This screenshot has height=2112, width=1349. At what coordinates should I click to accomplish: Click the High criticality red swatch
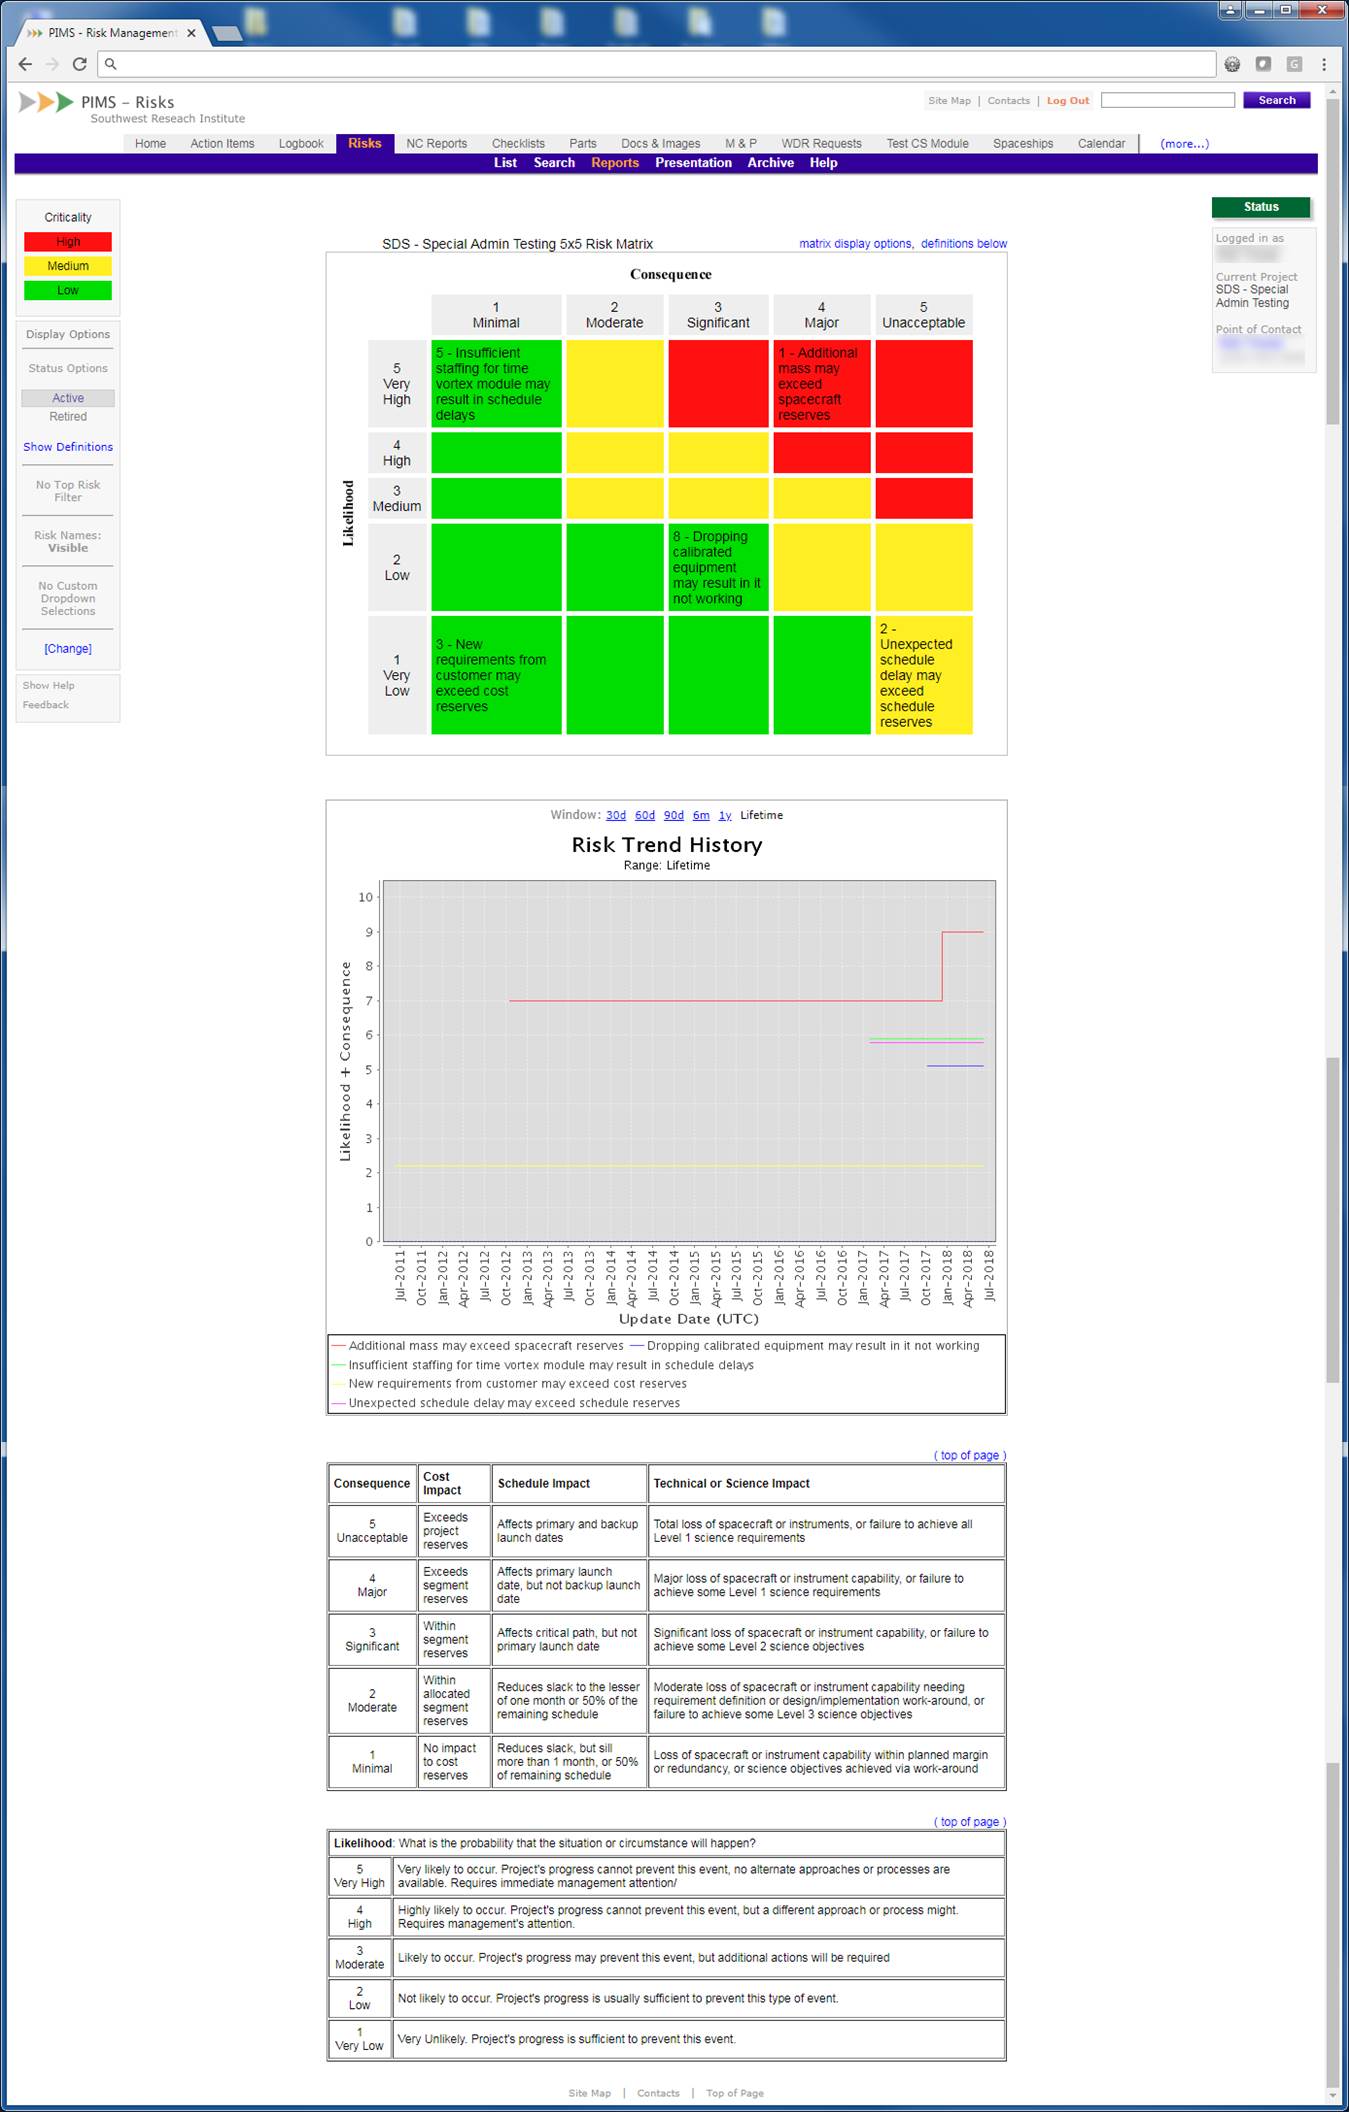(68, 242)
